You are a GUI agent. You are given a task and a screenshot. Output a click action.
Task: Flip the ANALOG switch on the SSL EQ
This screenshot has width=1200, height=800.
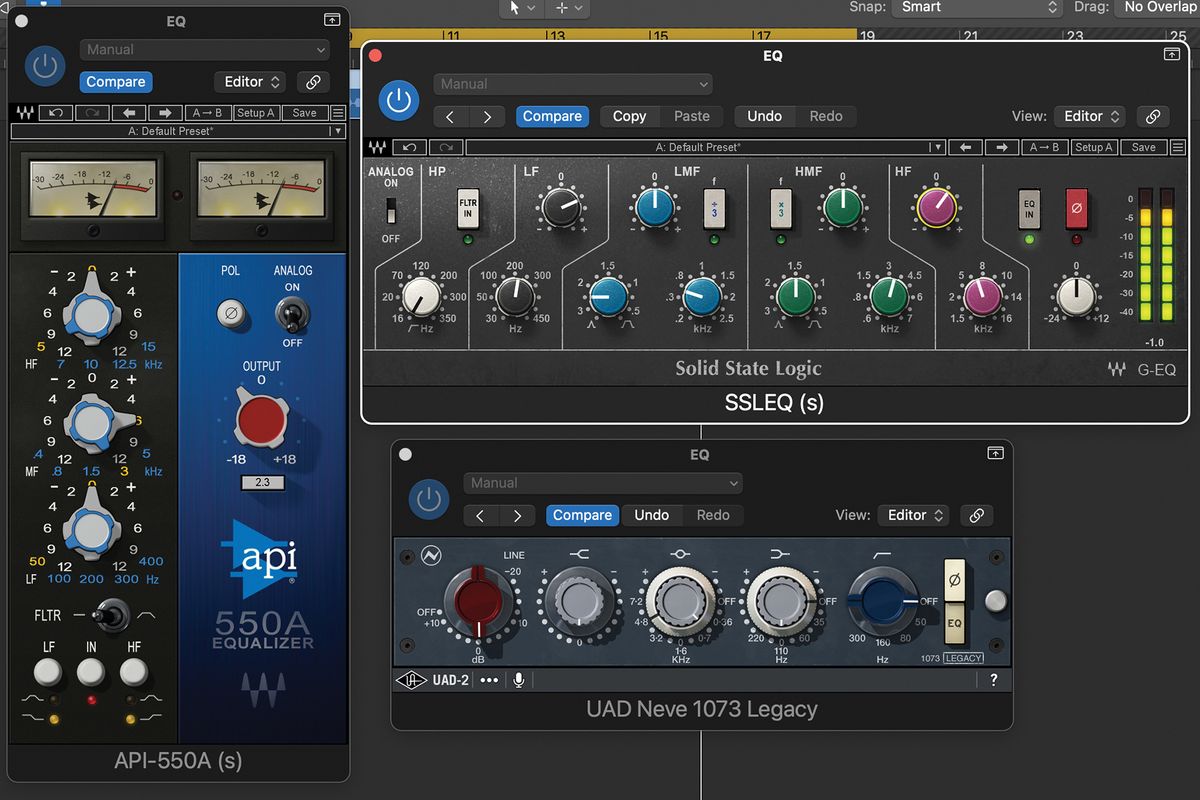tap(390, 210)
